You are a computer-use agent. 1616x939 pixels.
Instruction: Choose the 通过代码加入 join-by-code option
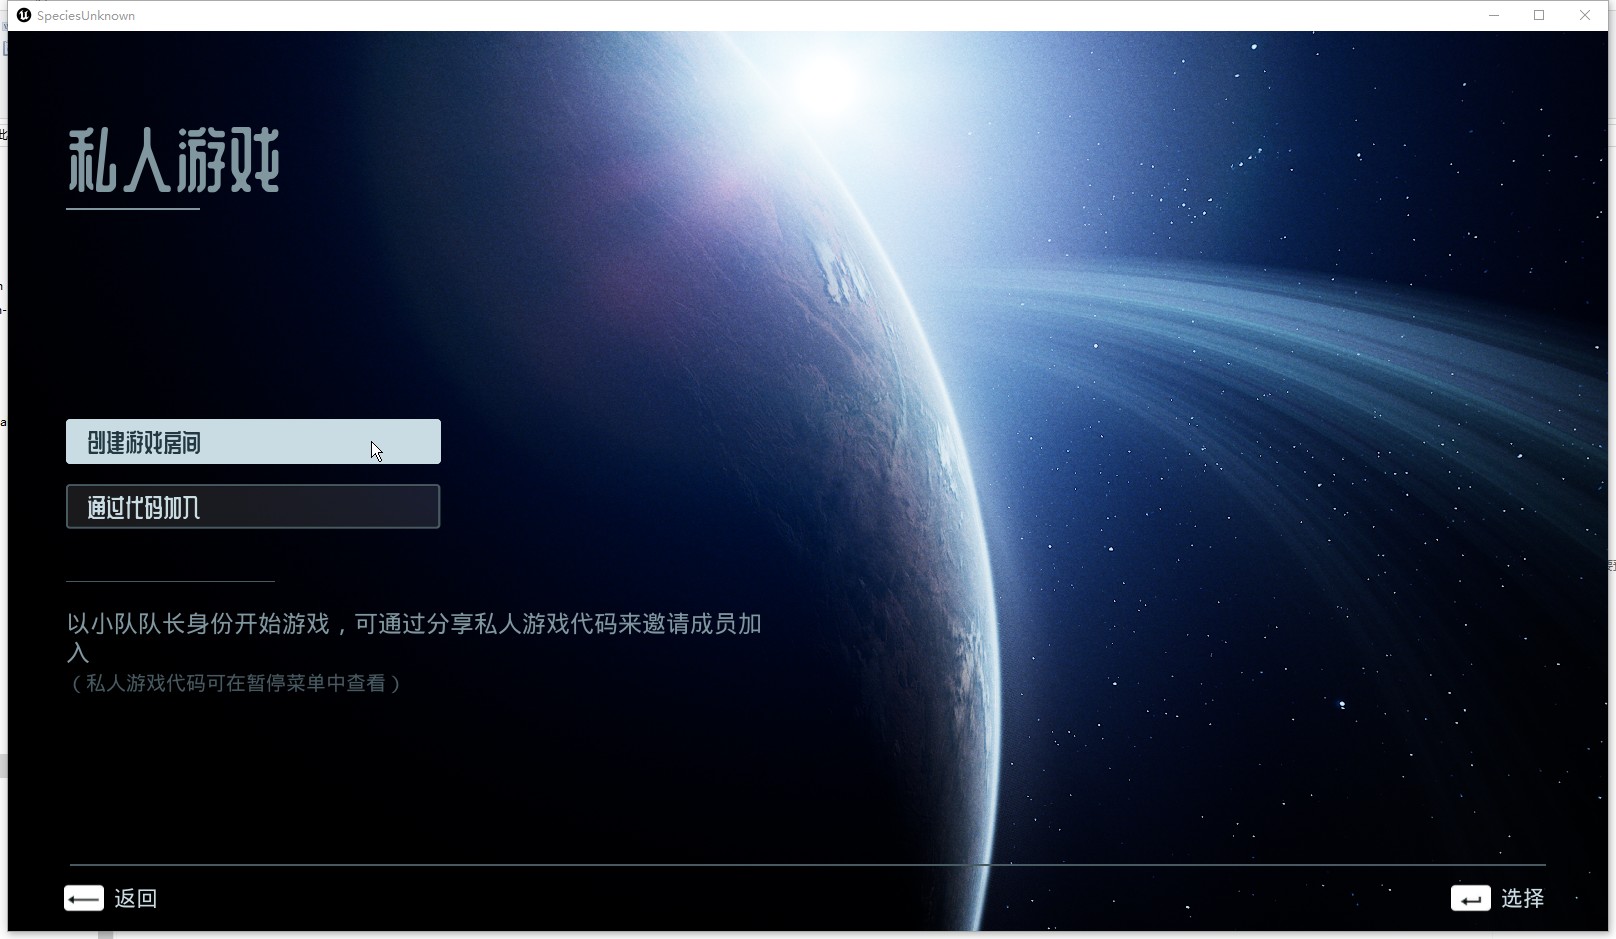point(253,507)
